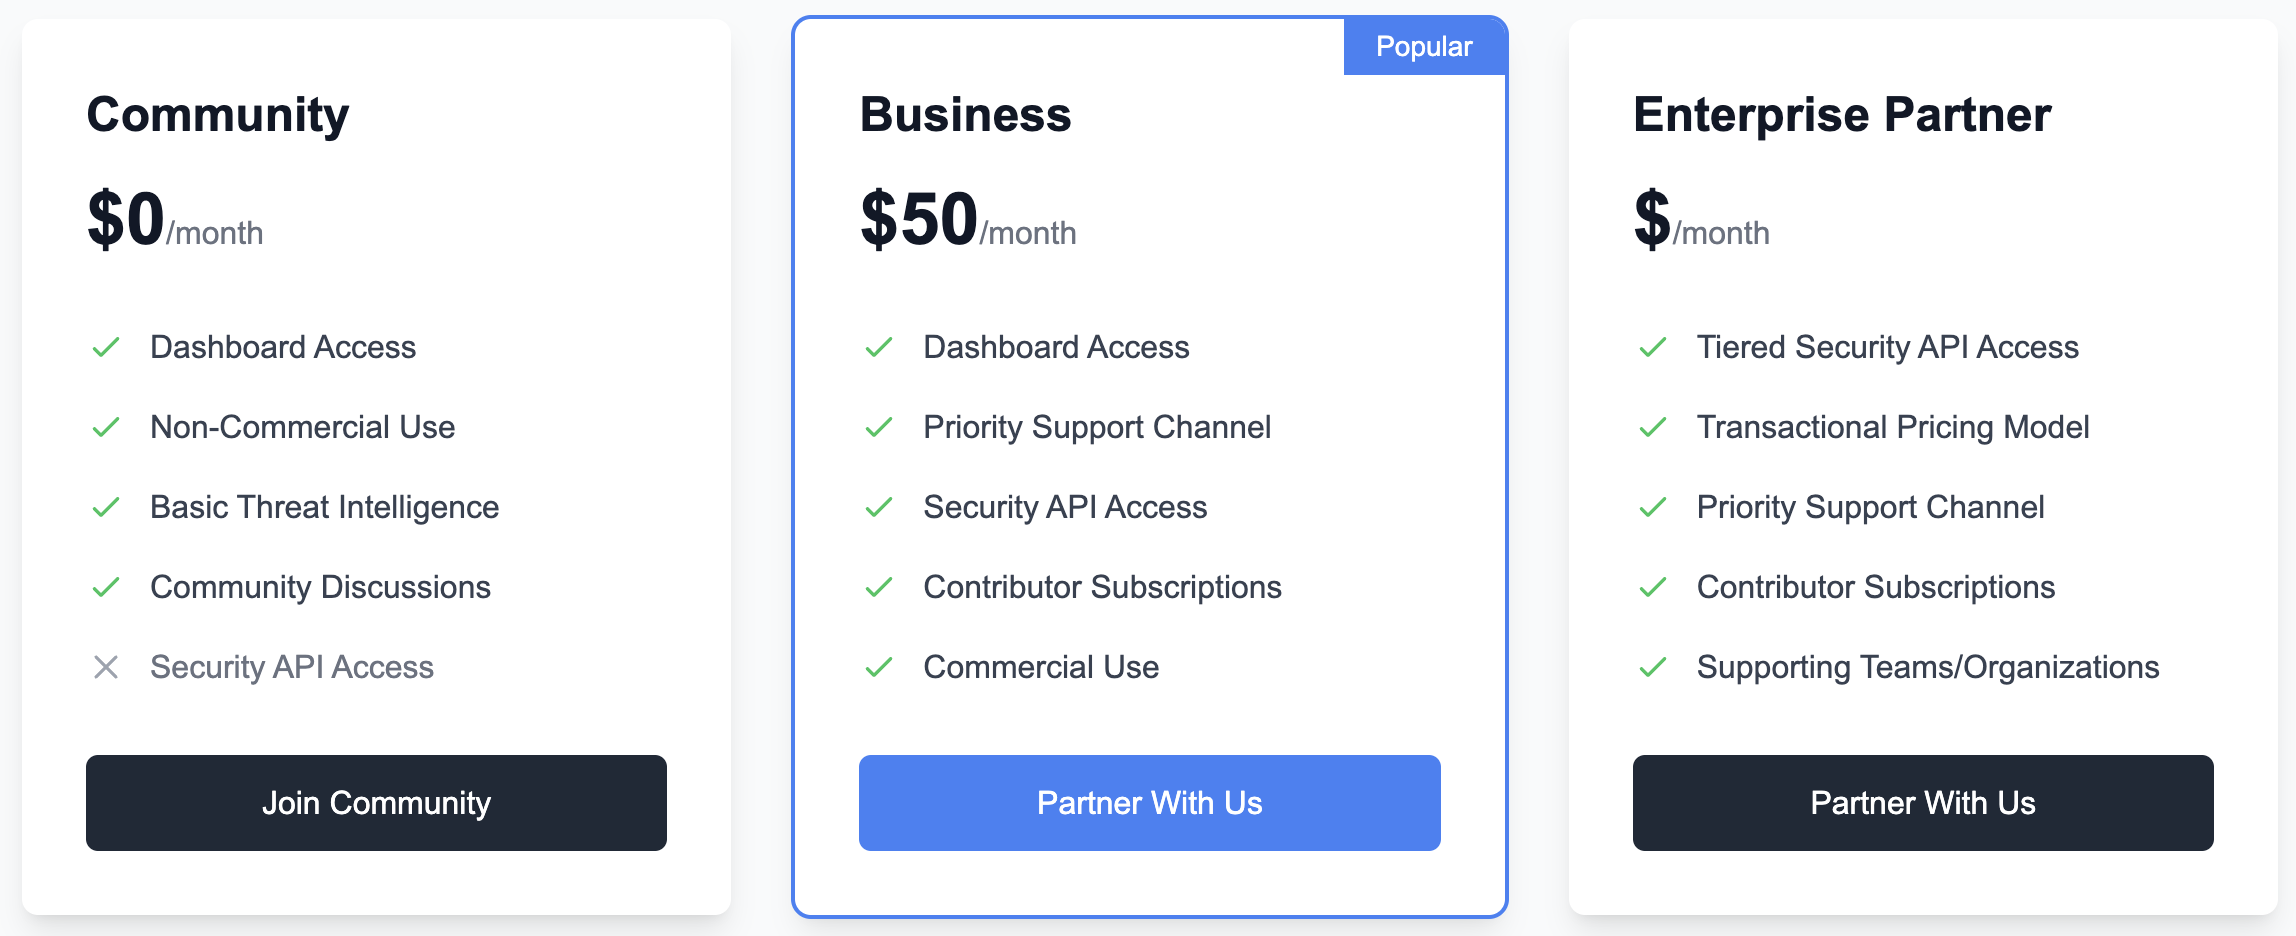The height and width of the screenshot is (936, 2296).
Task: Click the $0 price on Community plan
Action: click(x=126, y=219)
